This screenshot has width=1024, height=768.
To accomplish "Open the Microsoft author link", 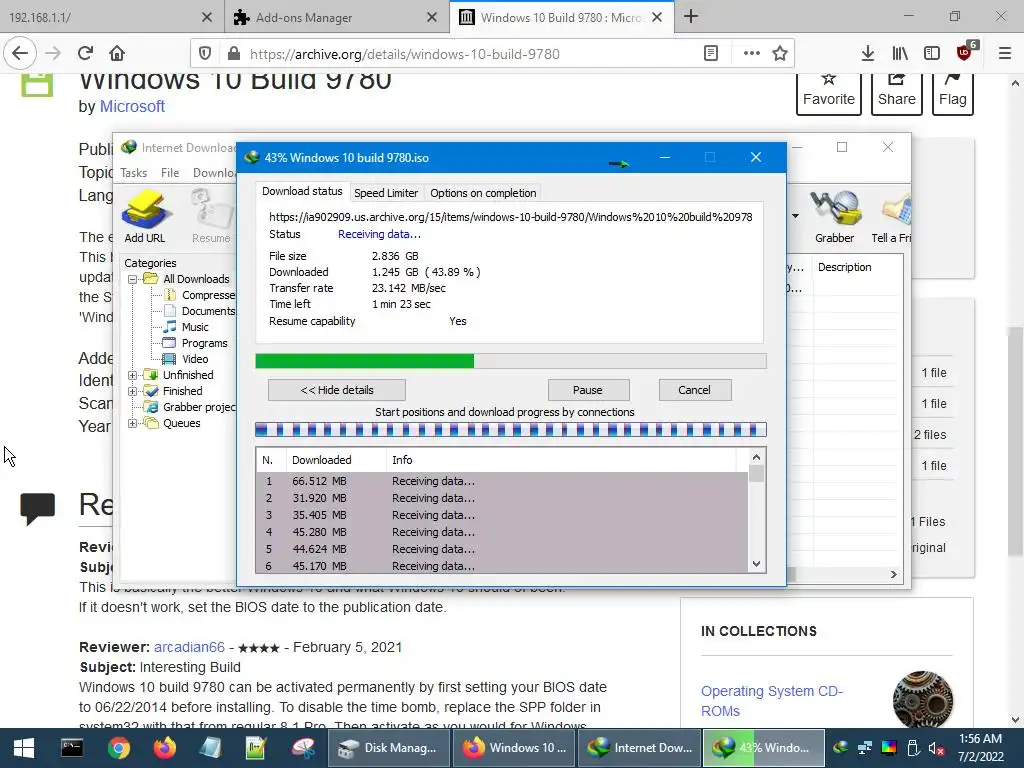I will click(x=132, y=106).
